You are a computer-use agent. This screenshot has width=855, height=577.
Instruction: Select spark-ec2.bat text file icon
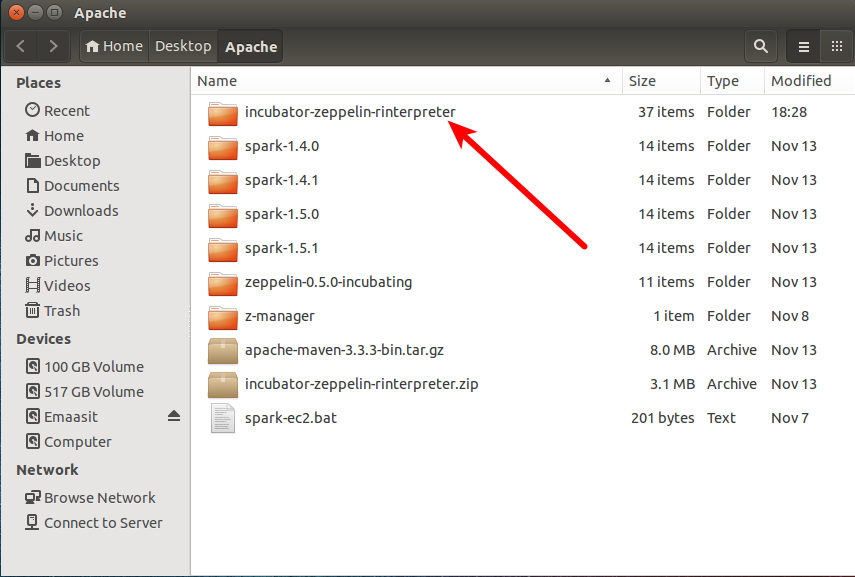(x=222, y=418)
